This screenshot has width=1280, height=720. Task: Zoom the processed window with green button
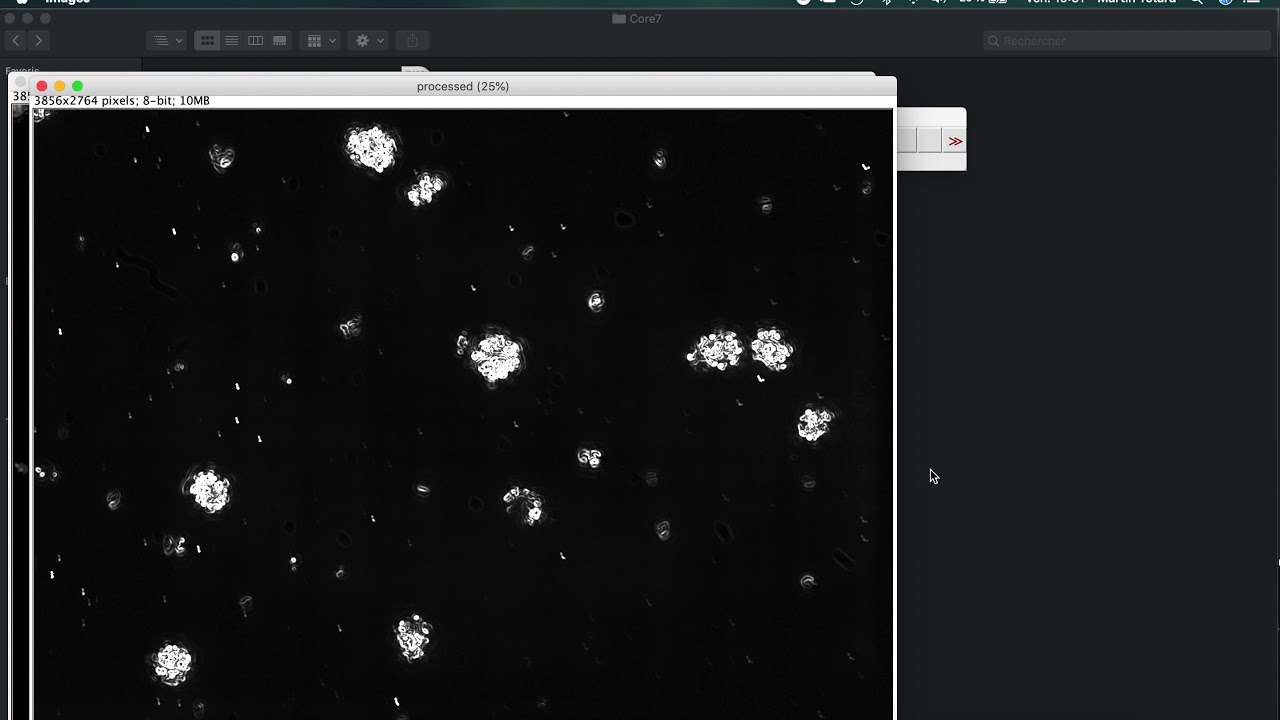click(78, 87)
